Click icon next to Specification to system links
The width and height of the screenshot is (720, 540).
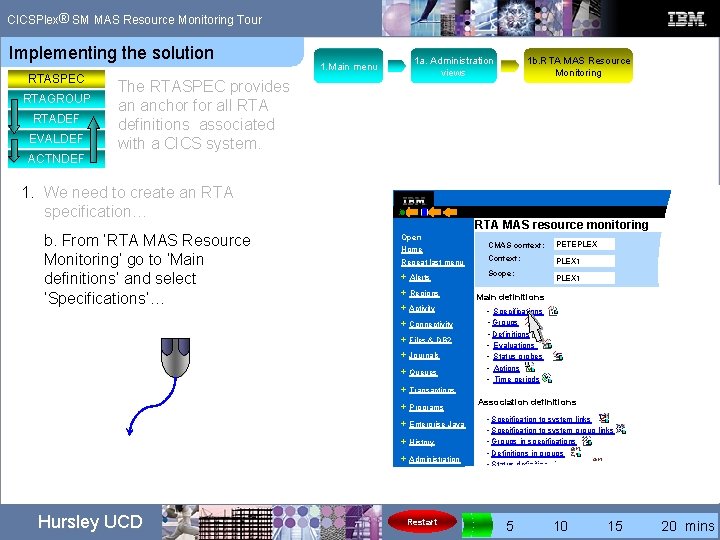604,418
